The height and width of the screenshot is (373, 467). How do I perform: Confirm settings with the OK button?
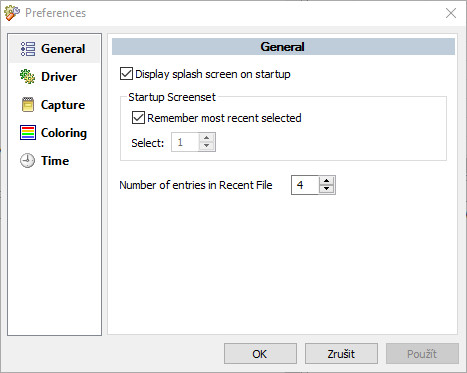260,354
